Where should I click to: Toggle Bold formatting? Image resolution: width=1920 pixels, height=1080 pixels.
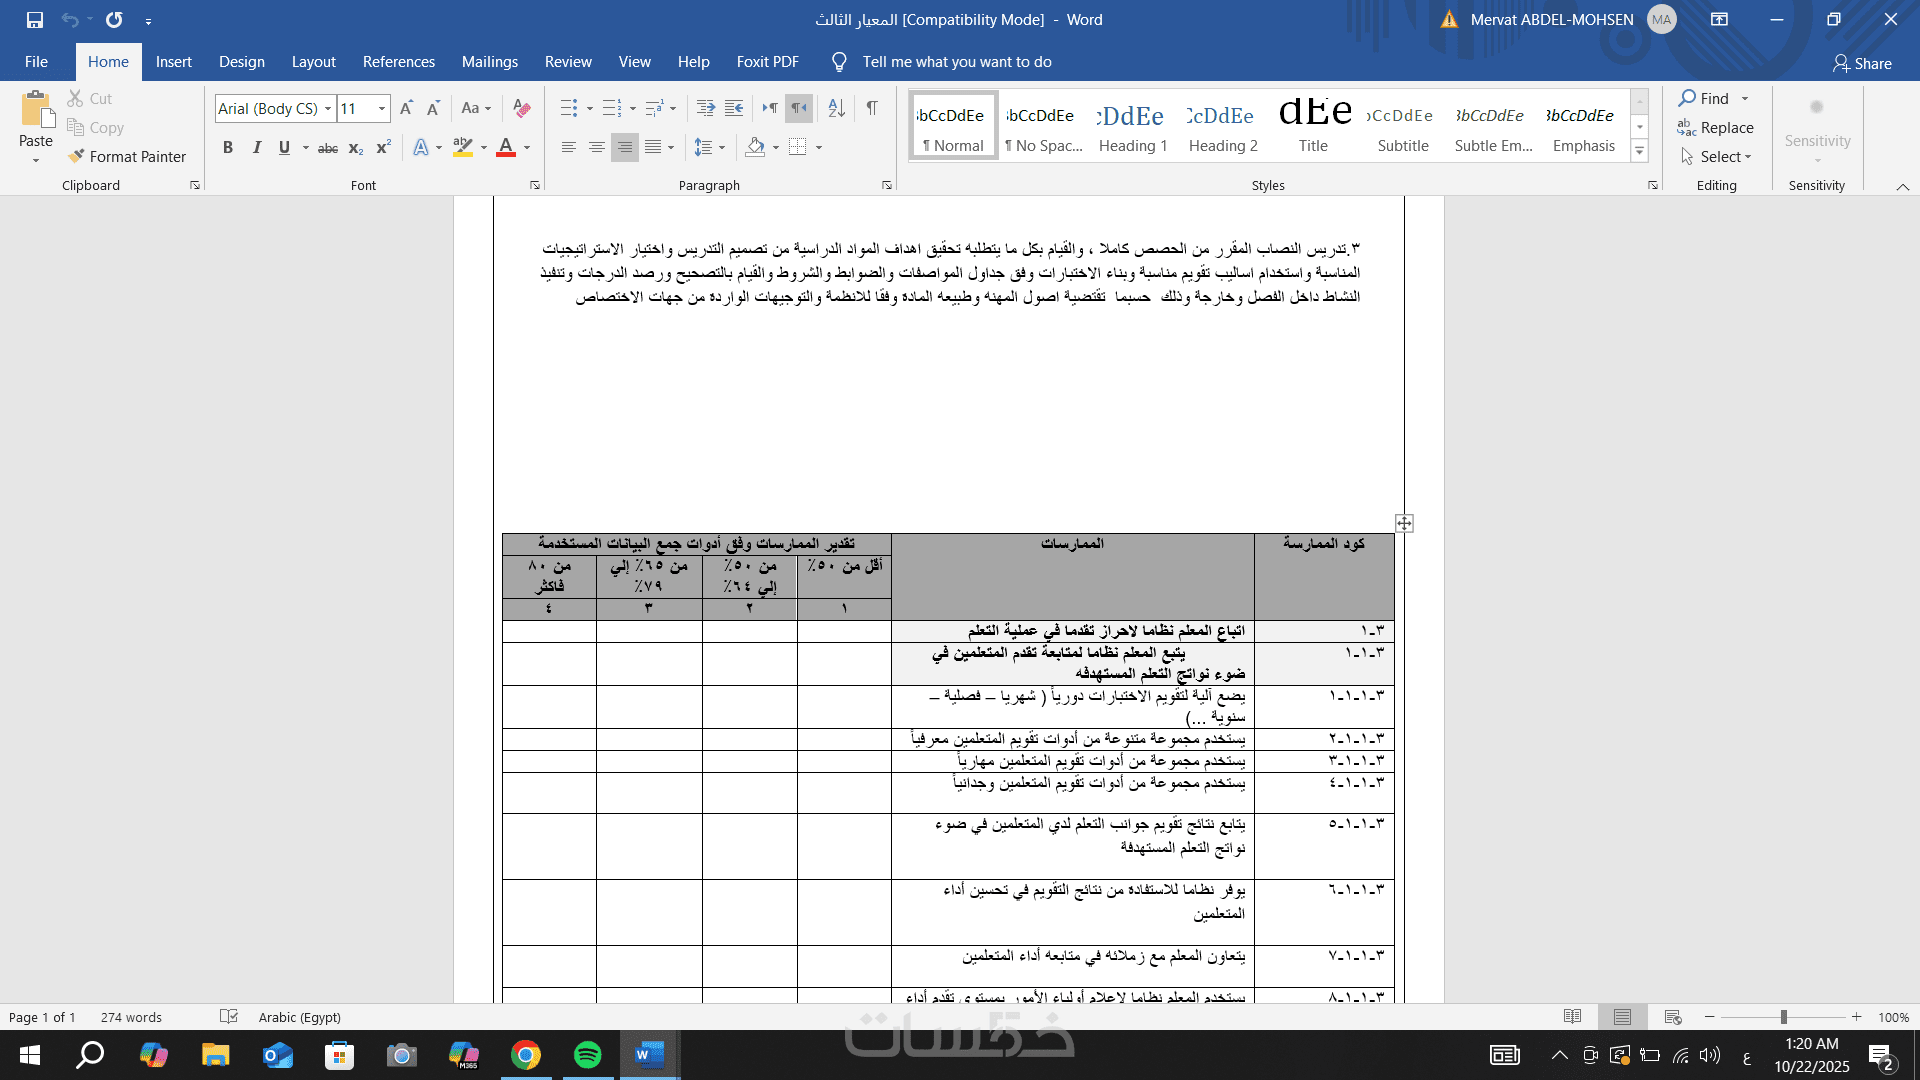228,147
